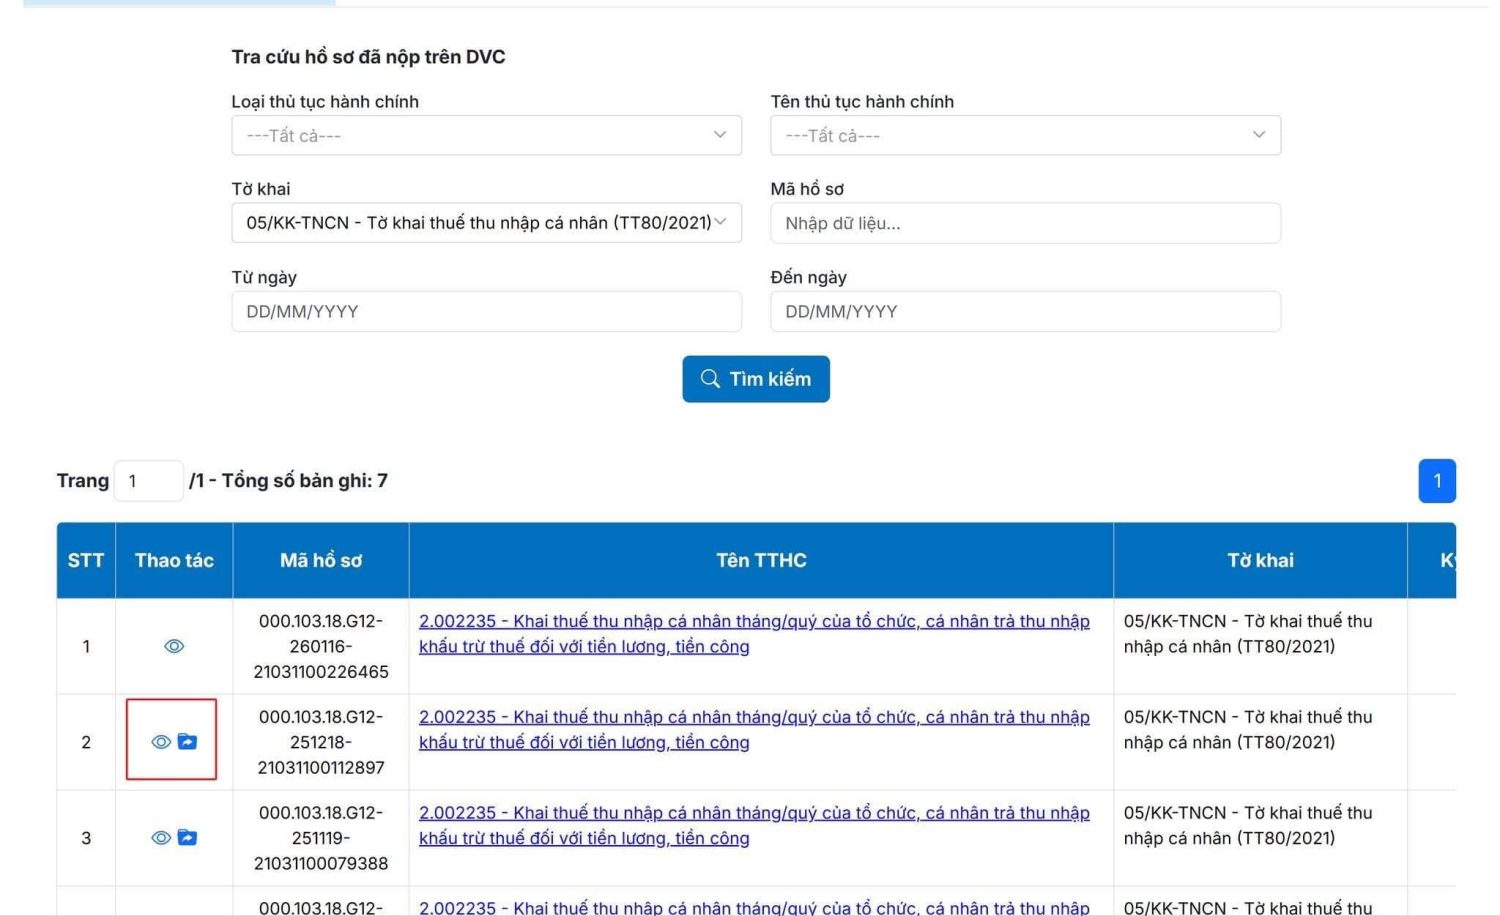Screen dimensions: 1500x916
Task: Open the Tờ khai dropdown showing 05/KK-TNCN
Action: [x=486, y=223]
